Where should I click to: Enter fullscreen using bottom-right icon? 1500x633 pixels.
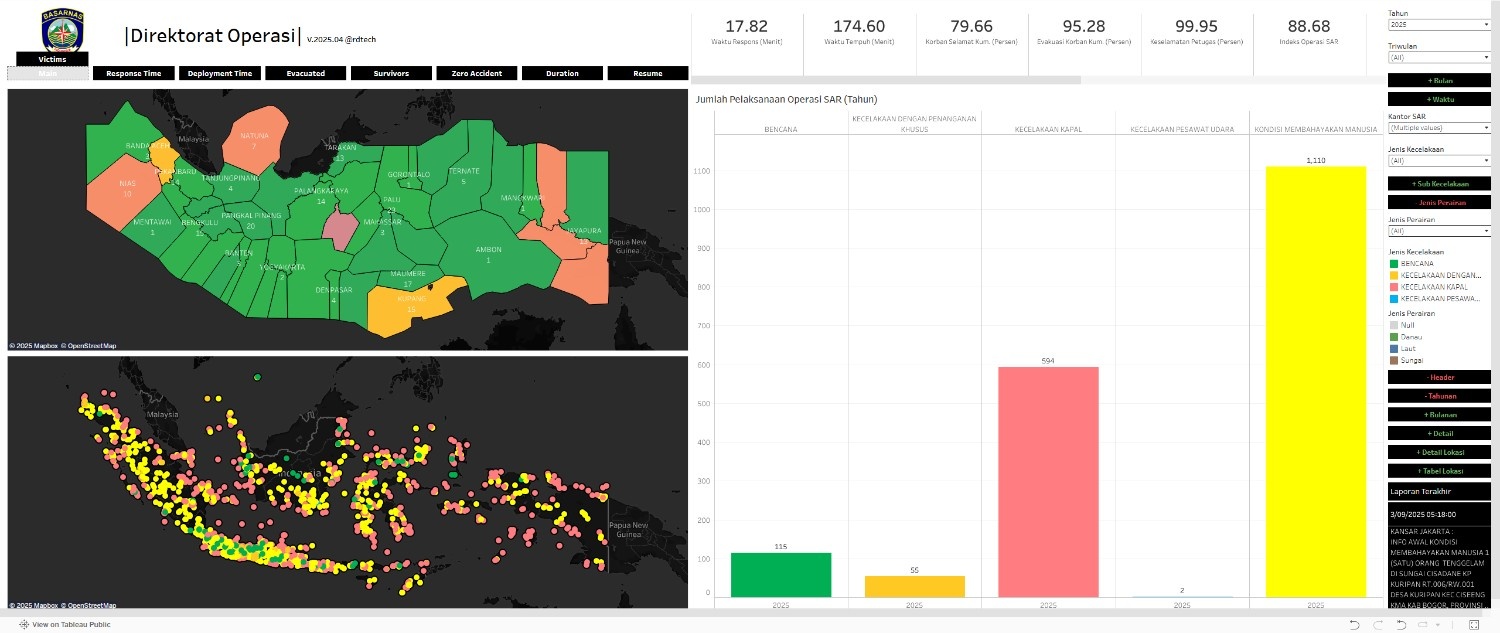point(1473,624)
